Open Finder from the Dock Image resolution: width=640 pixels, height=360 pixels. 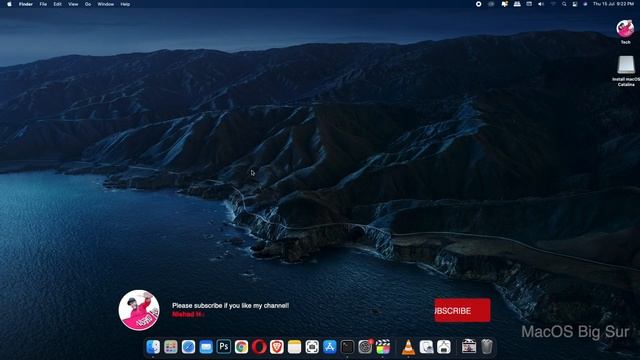[x=153, y=347]
